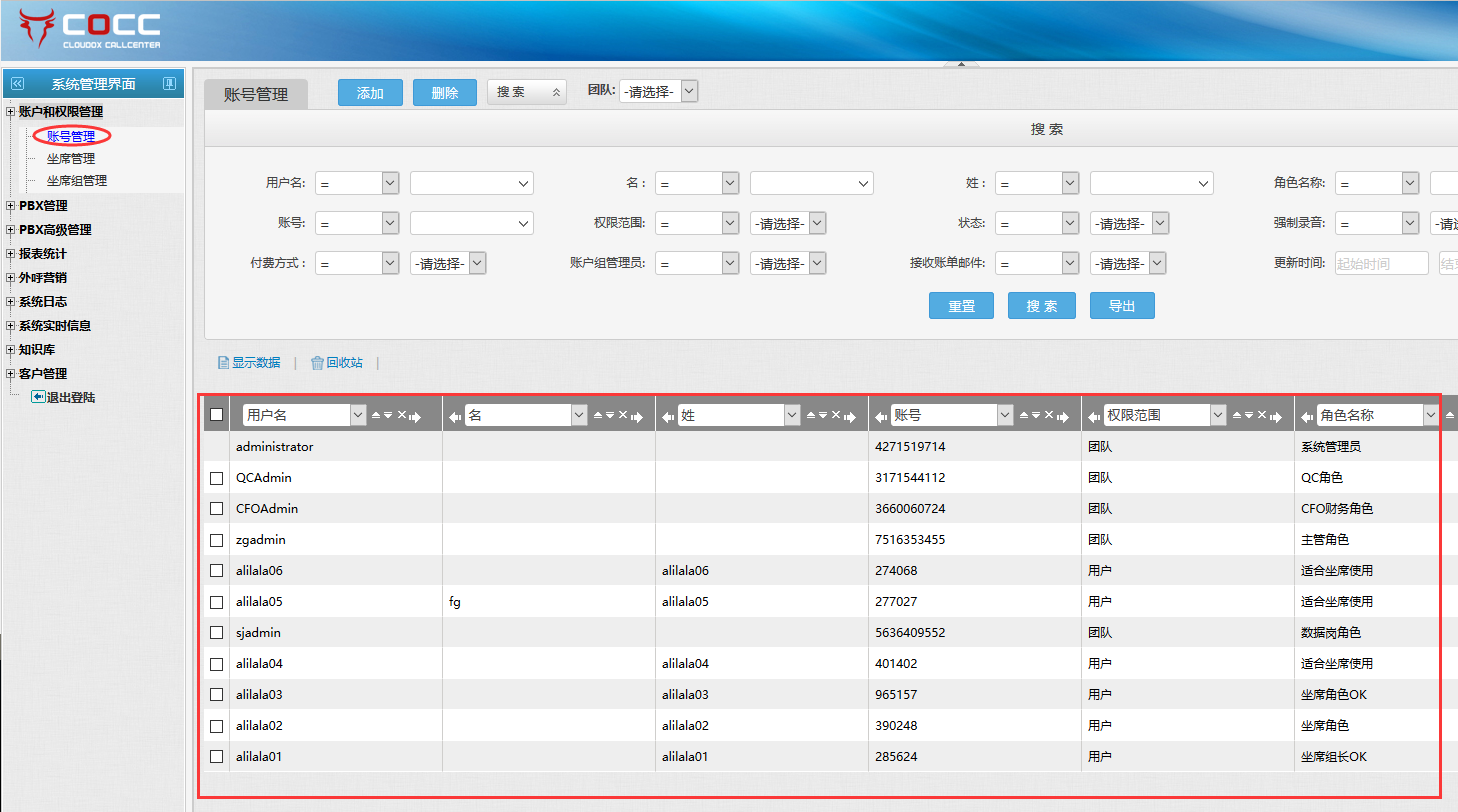1458x812 pixels.
Task: Switch to the 账号管理 tab
Action: click(x=256, y=94)
